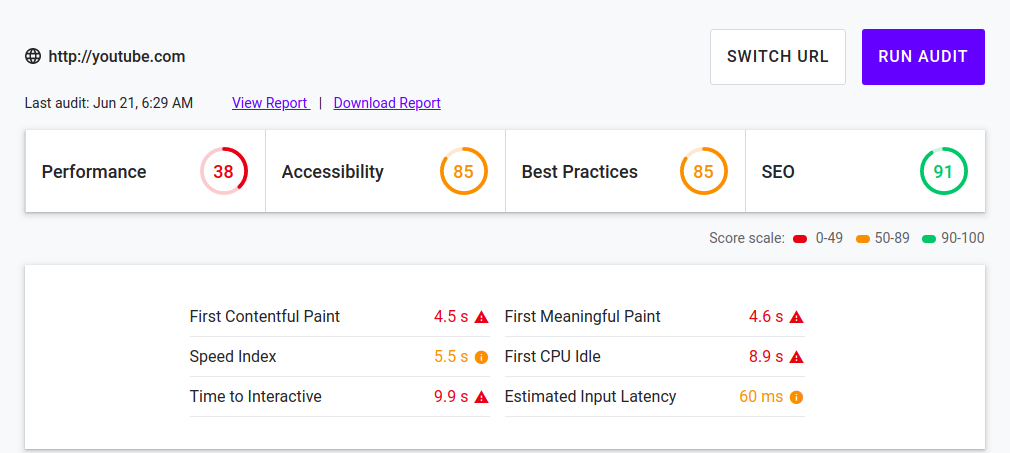Click the SEO score gauge showing 91
The height and width of the screenshot is (453, 1010).
(943, 172)
